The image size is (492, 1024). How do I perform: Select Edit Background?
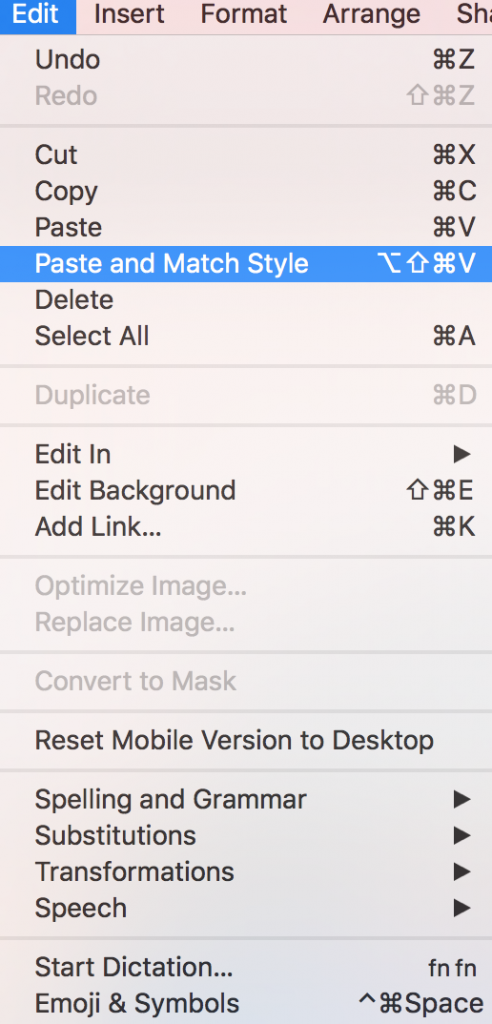[246, 490]
